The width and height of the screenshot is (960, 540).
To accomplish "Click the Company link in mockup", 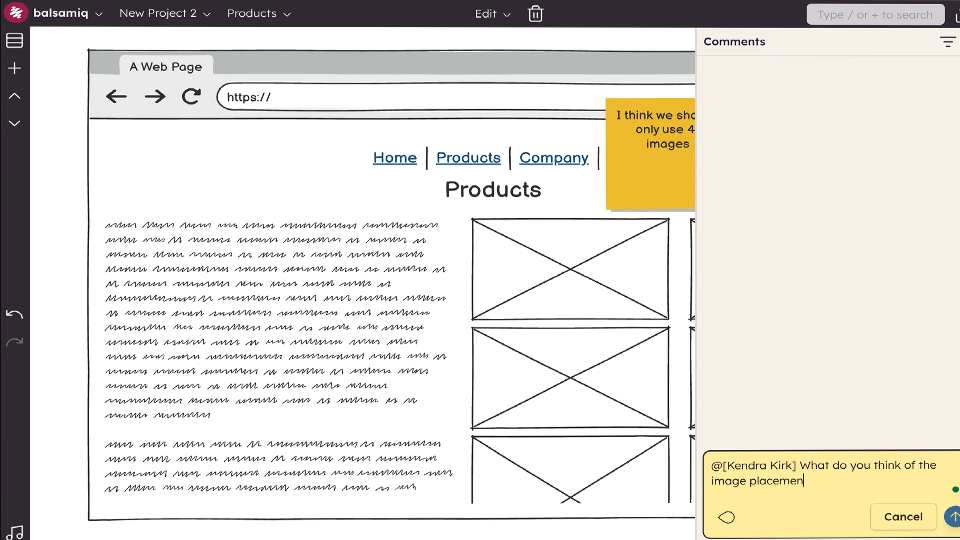I will click(x=554, y=158).
